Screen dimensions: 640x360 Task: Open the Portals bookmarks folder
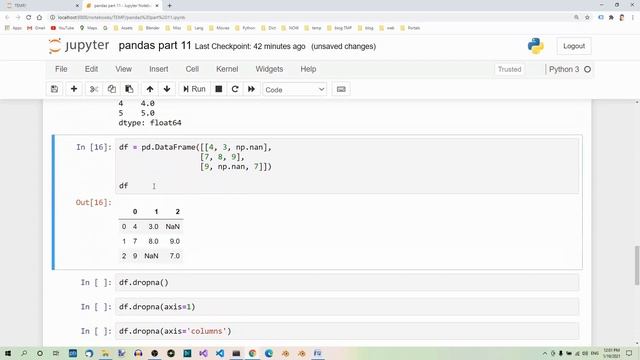click(x=410, y=28)
